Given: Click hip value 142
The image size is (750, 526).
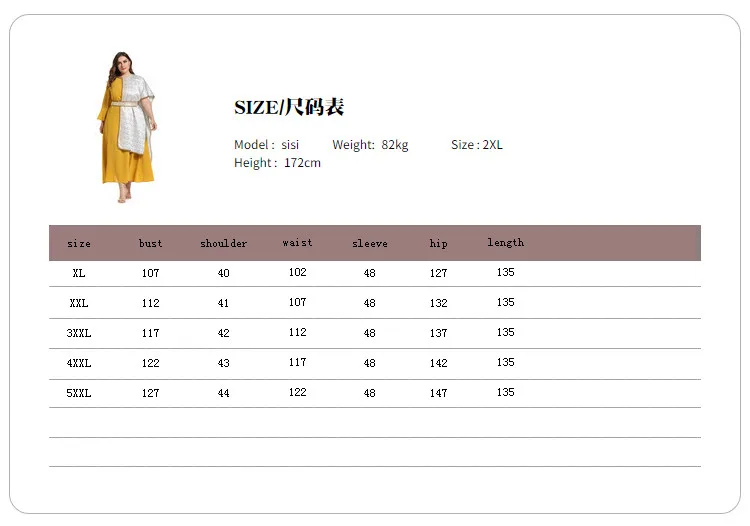Looking at the screenshot, I should [x=439, y=363].
